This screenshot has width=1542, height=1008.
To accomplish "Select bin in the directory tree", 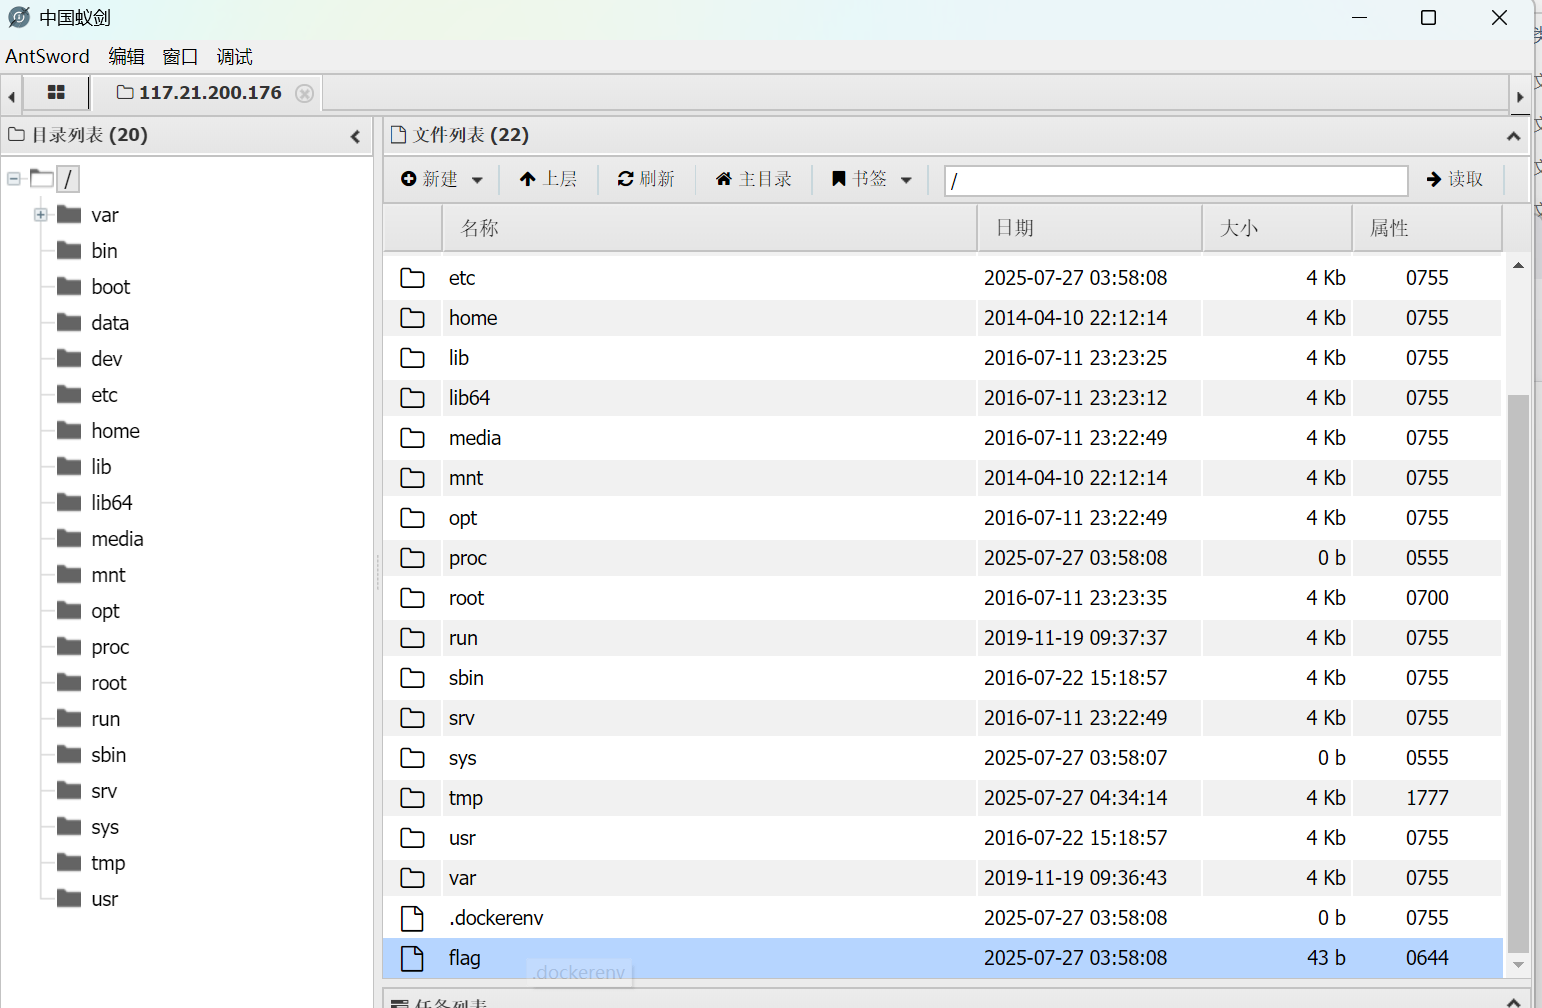I will click(104, 251).
